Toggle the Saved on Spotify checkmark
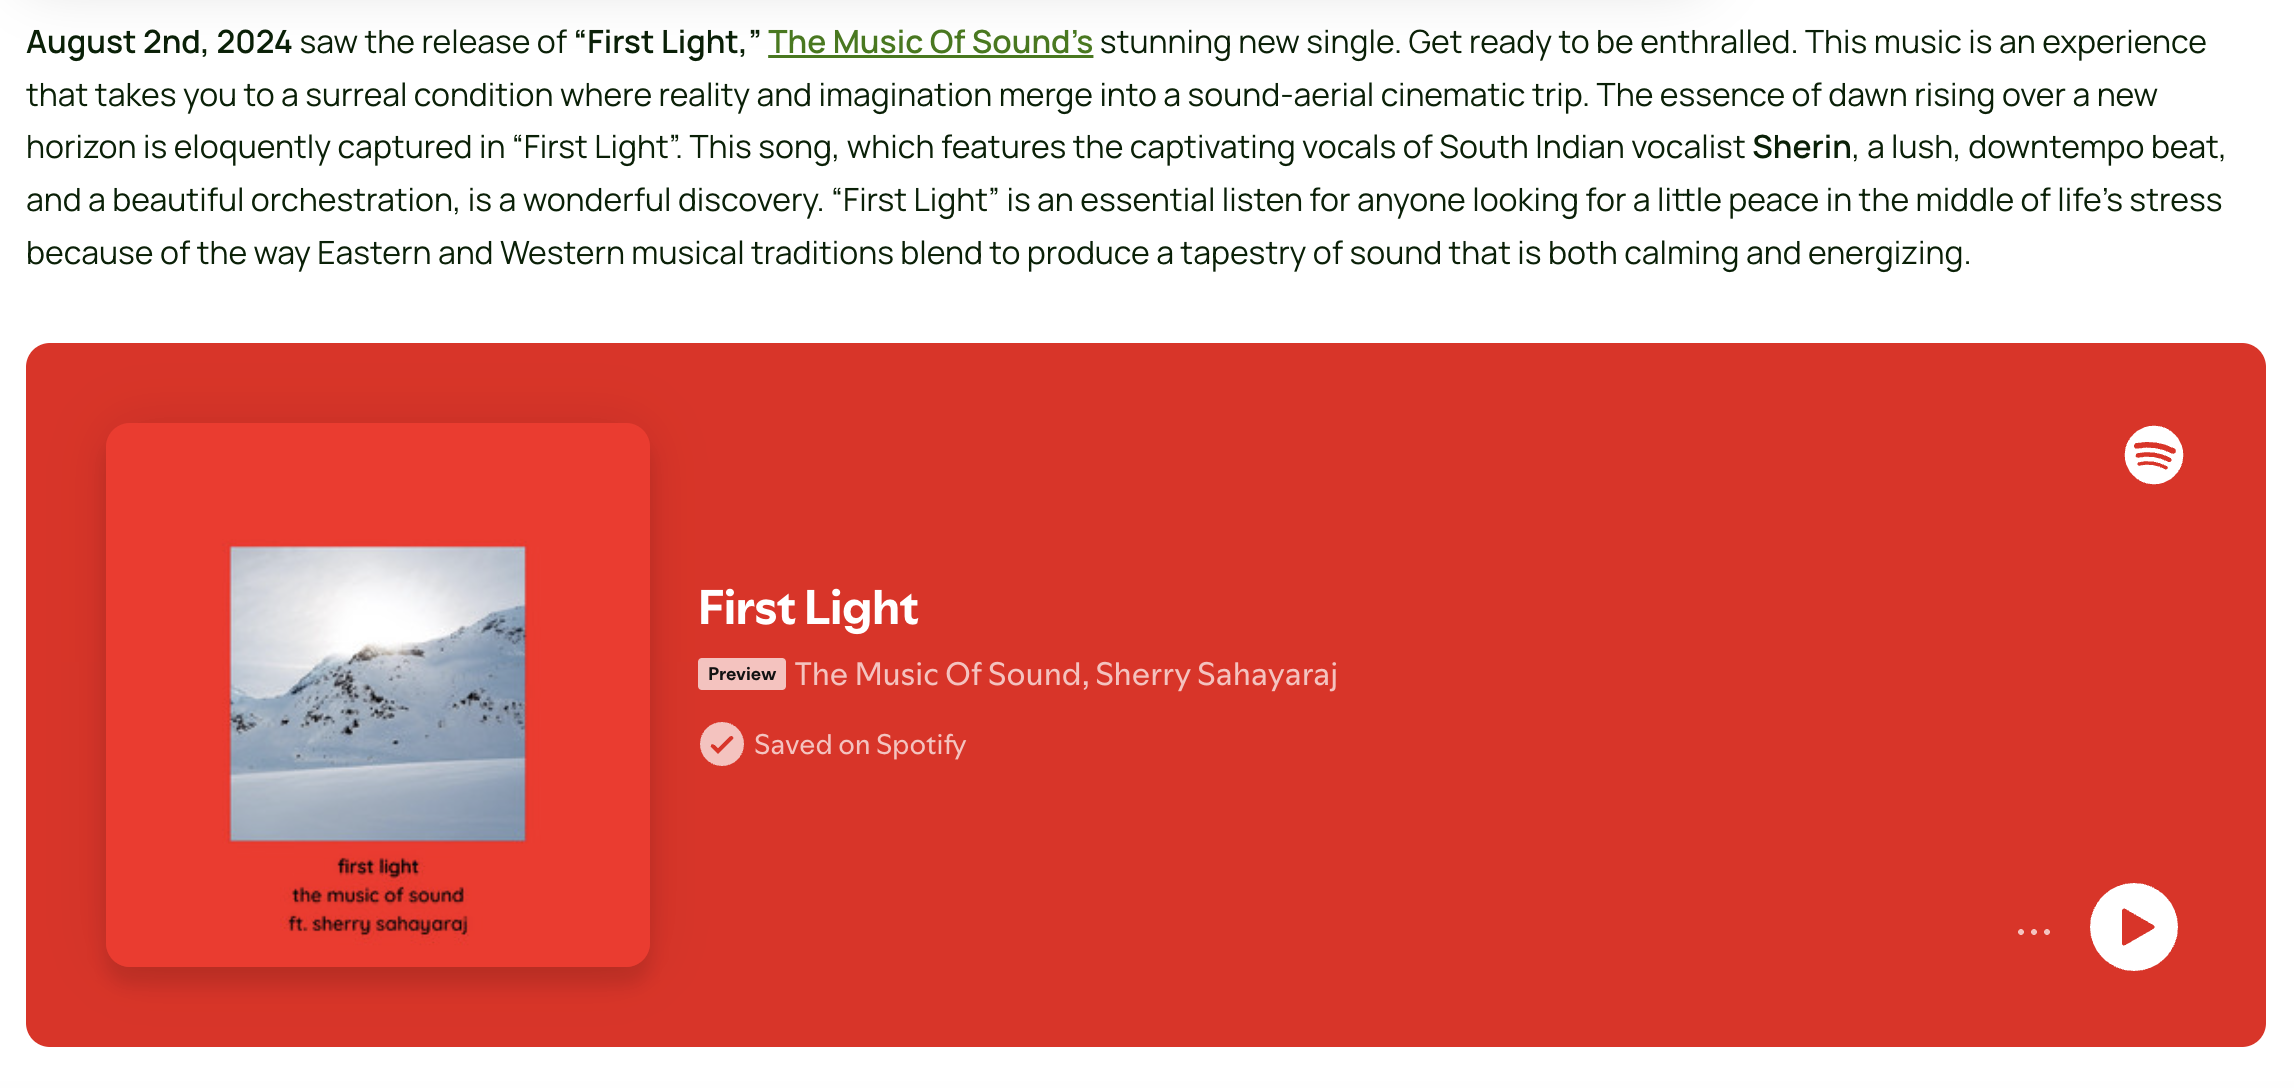Screen dimensions: 2294x1088 click(x=721, y=744)
